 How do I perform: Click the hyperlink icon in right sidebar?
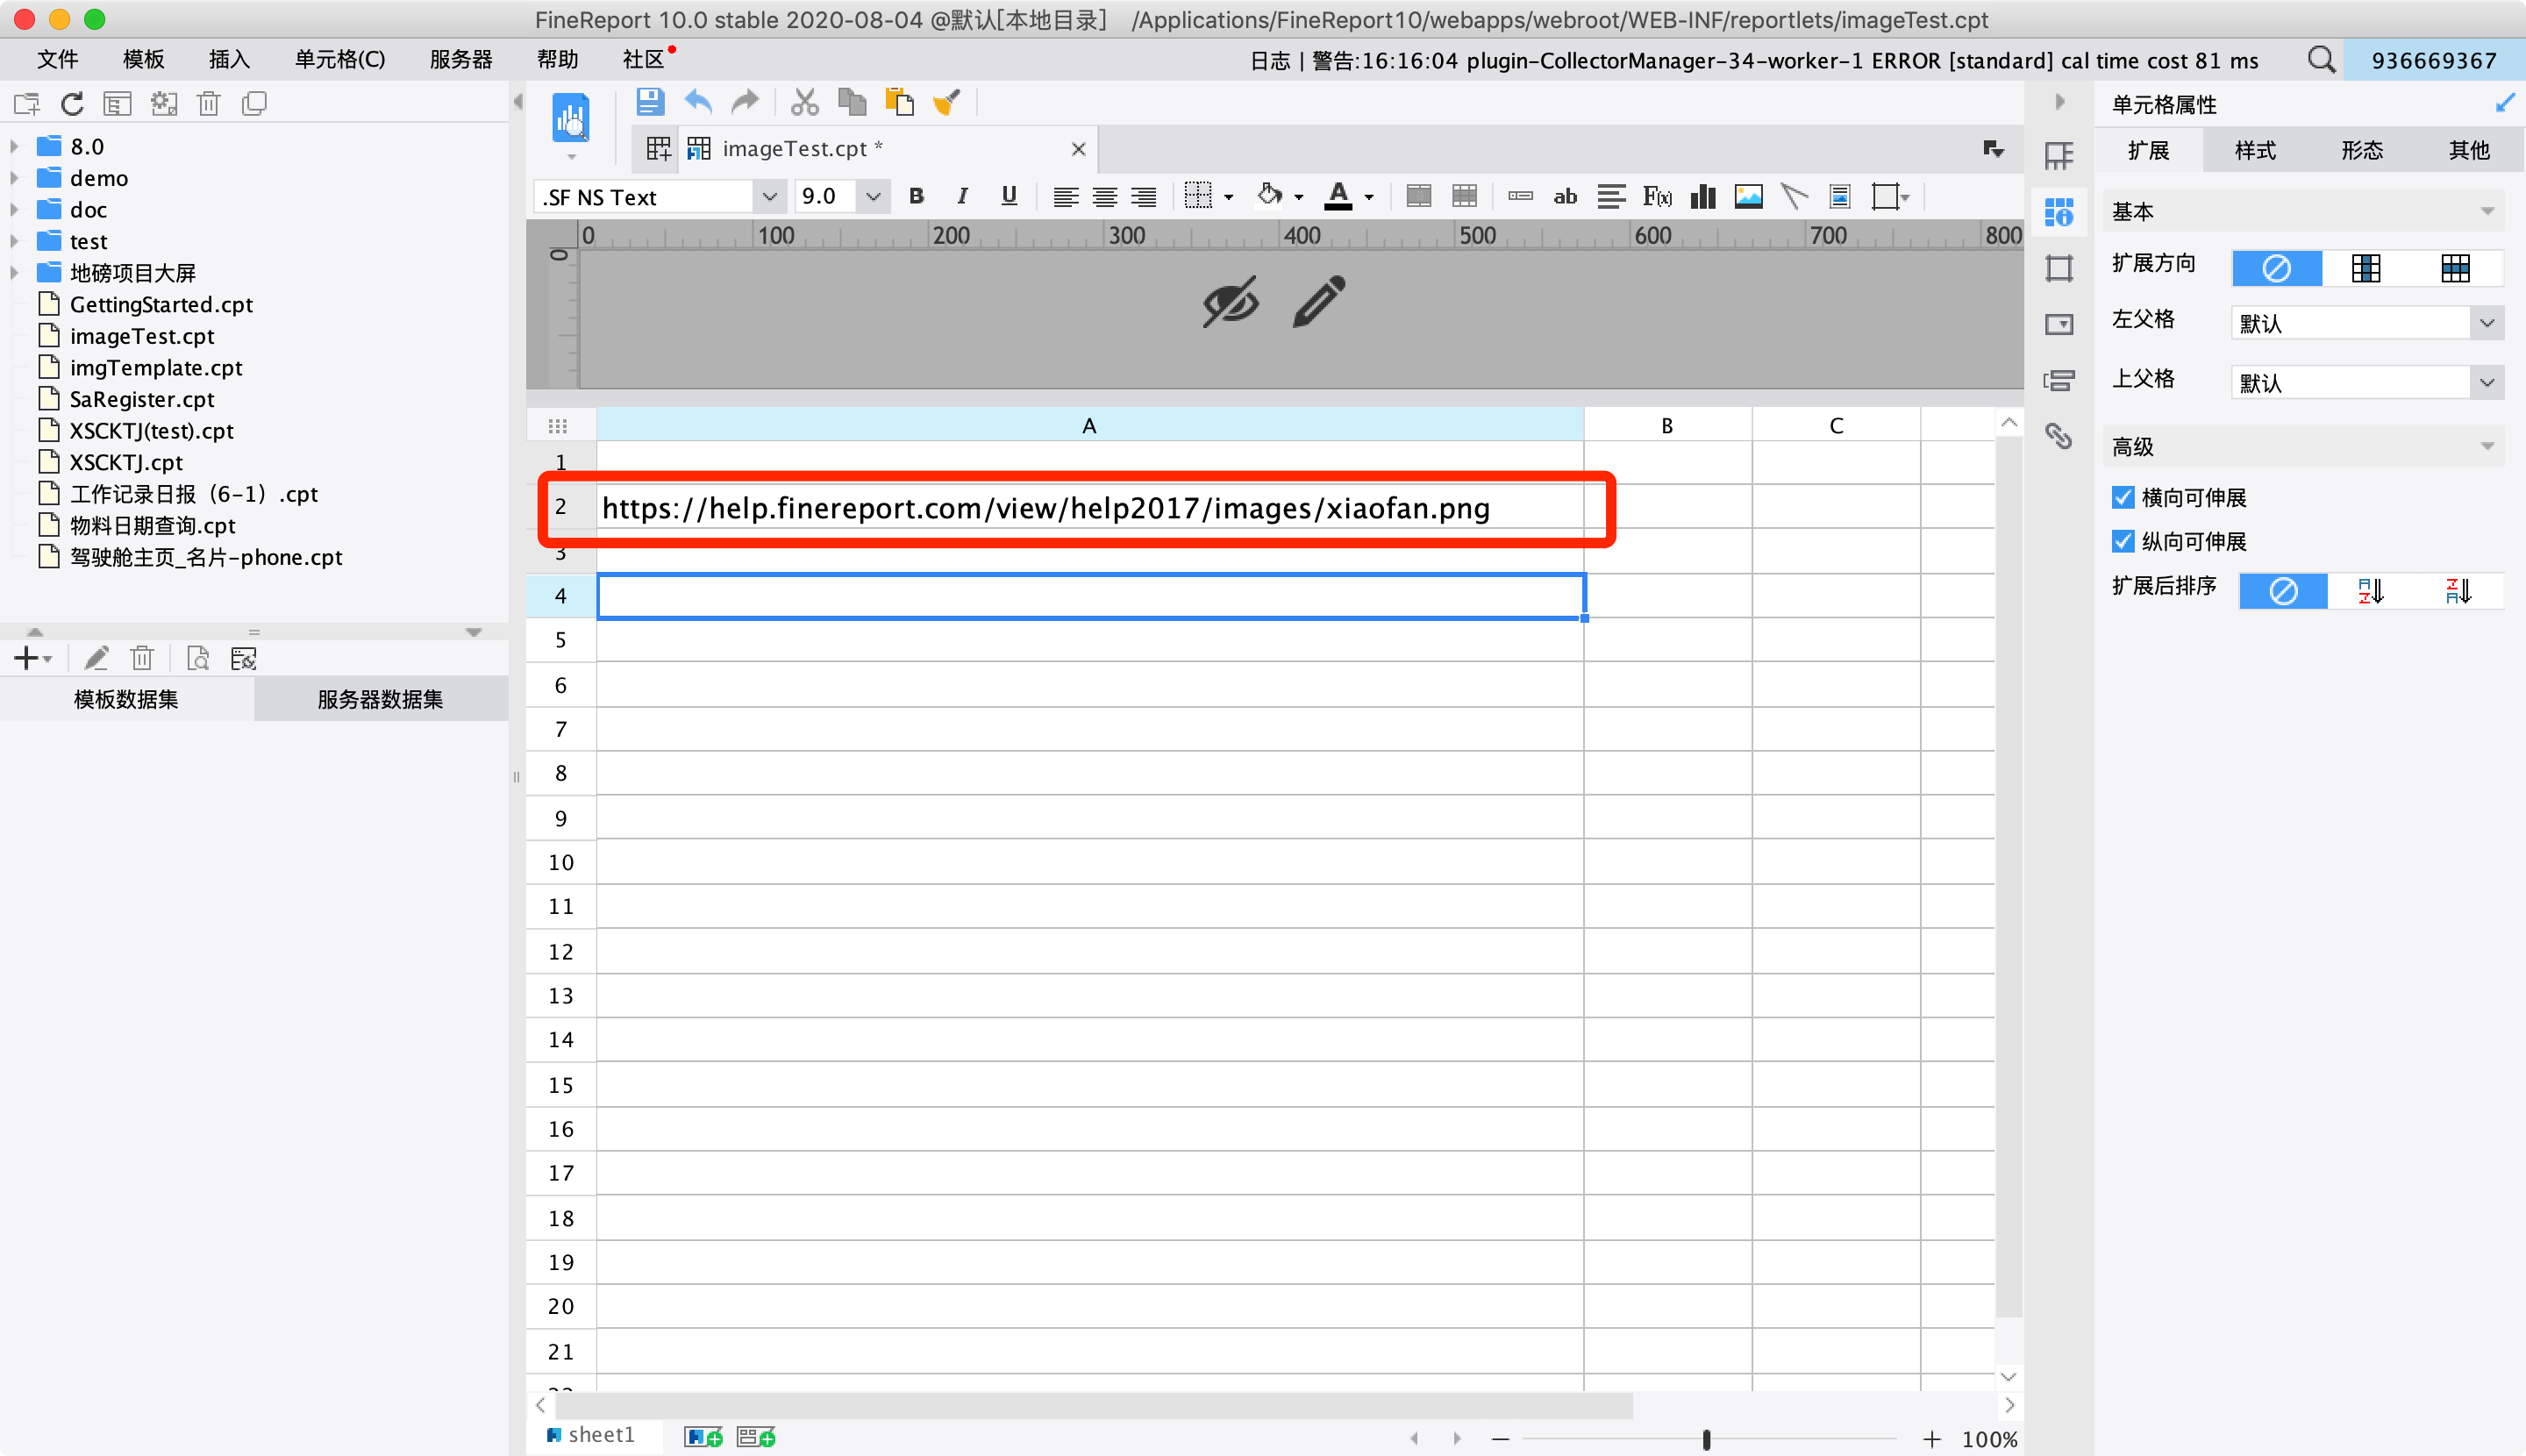2058,436
